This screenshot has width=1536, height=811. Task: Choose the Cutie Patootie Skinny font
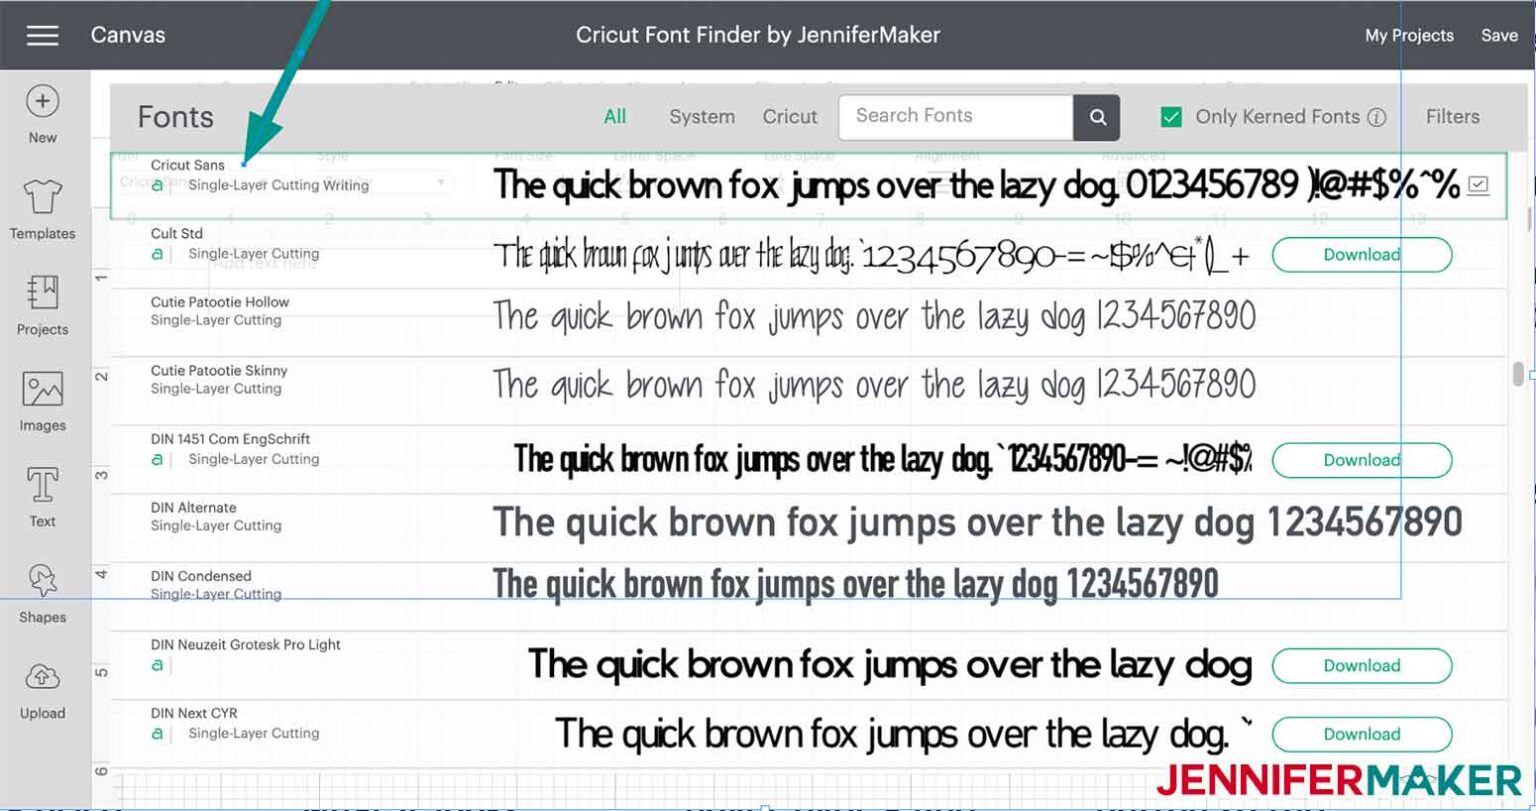(x=219, y=370)
